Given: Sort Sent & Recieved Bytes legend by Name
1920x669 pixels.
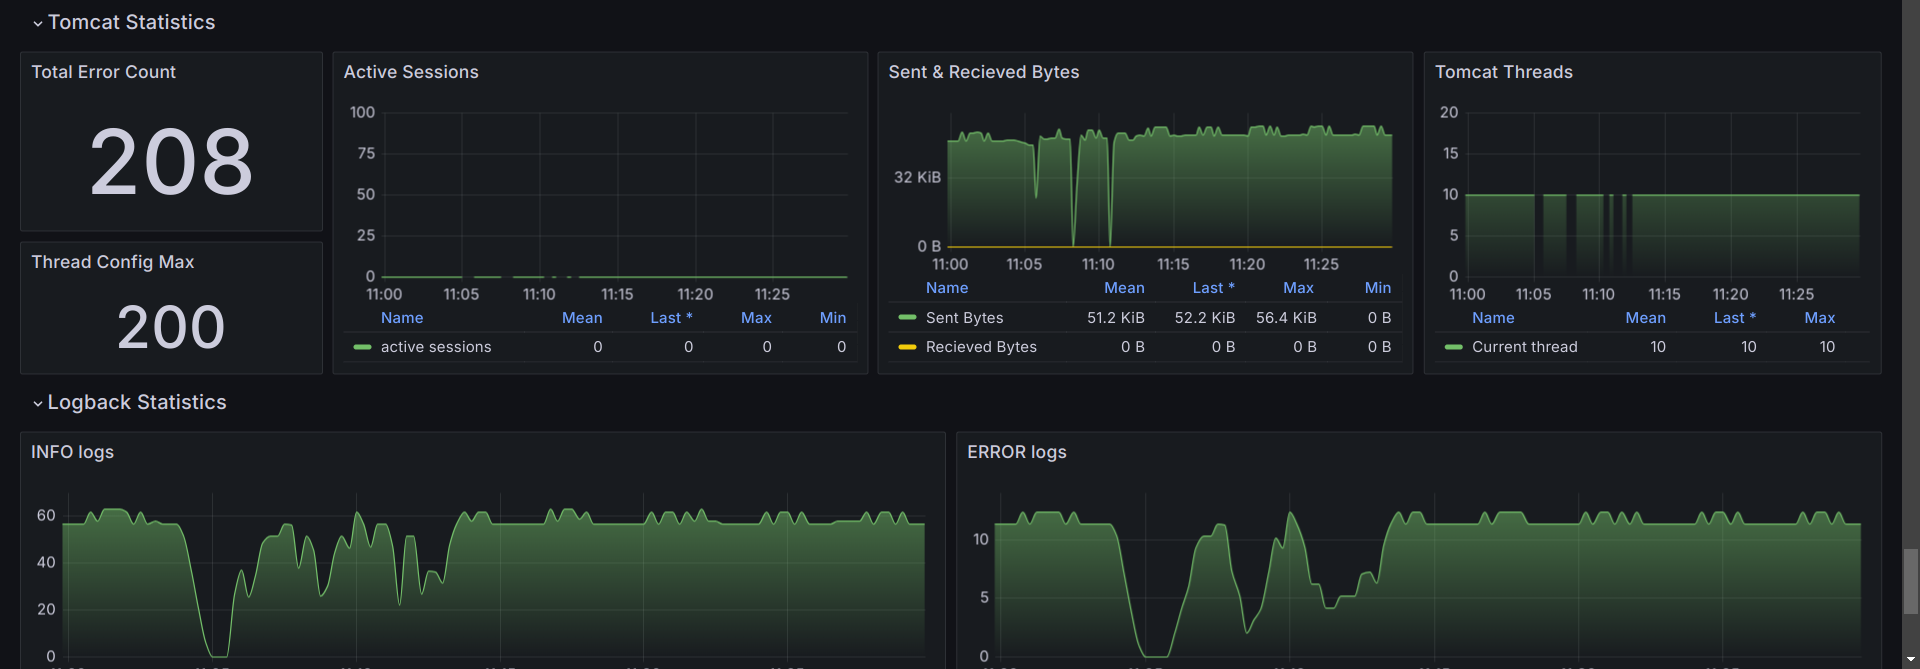Looking at the screenshot, I should click(947, 288).
